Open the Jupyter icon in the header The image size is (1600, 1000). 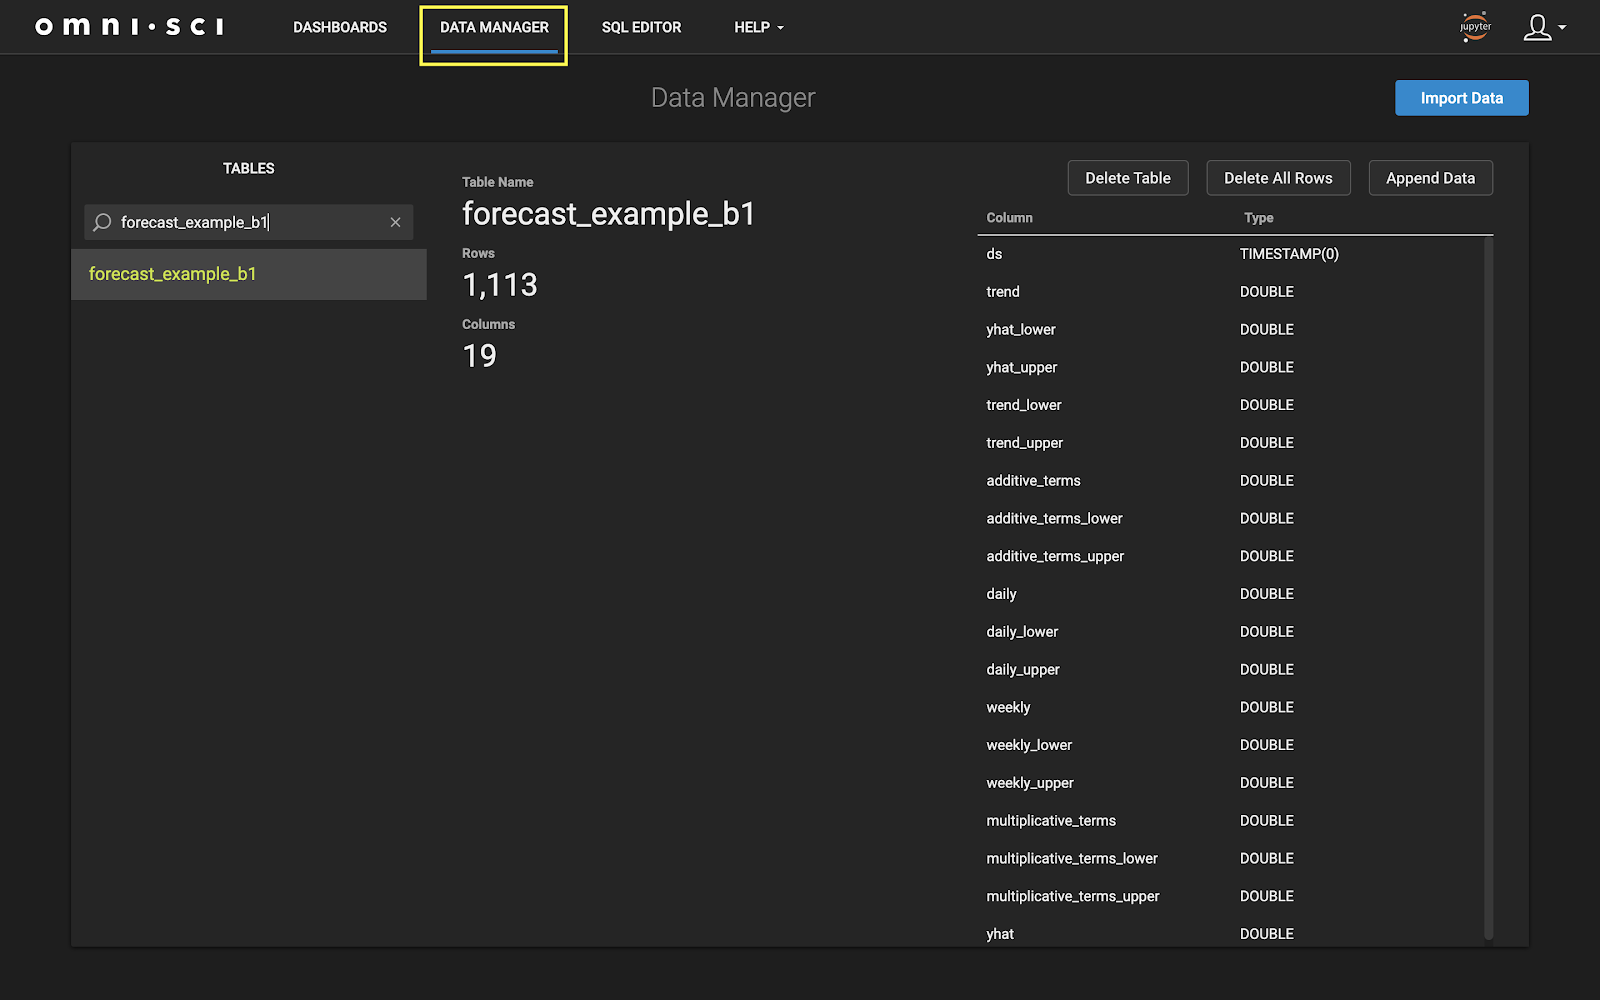click(x=1475, y=27)
